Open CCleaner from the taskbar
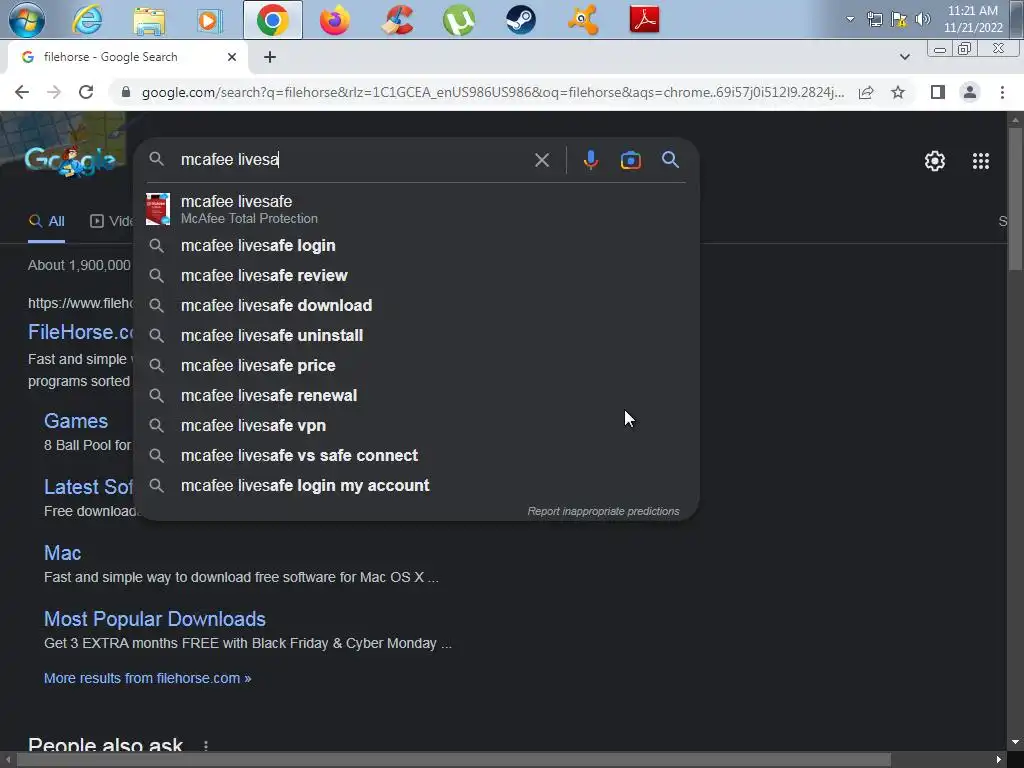The width and height of the screenshot is (1024, 768). pos(397,20)
